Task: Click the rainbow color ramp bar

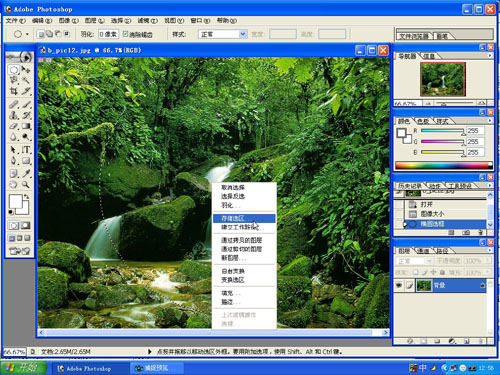Action: click(444, 165)
